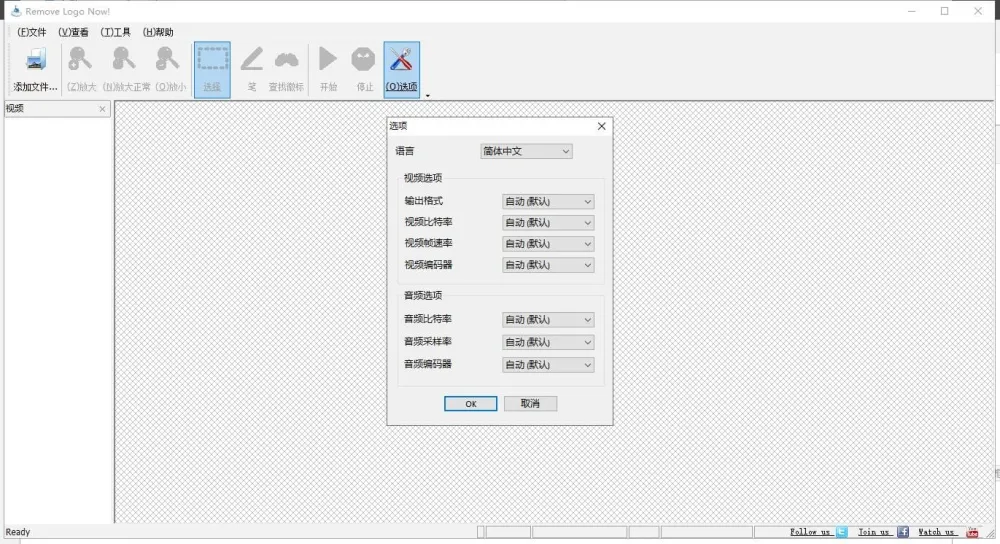Open the 选项 options toolbar icon
This screenshot has height=544, width=1000.
coord(401,61)
